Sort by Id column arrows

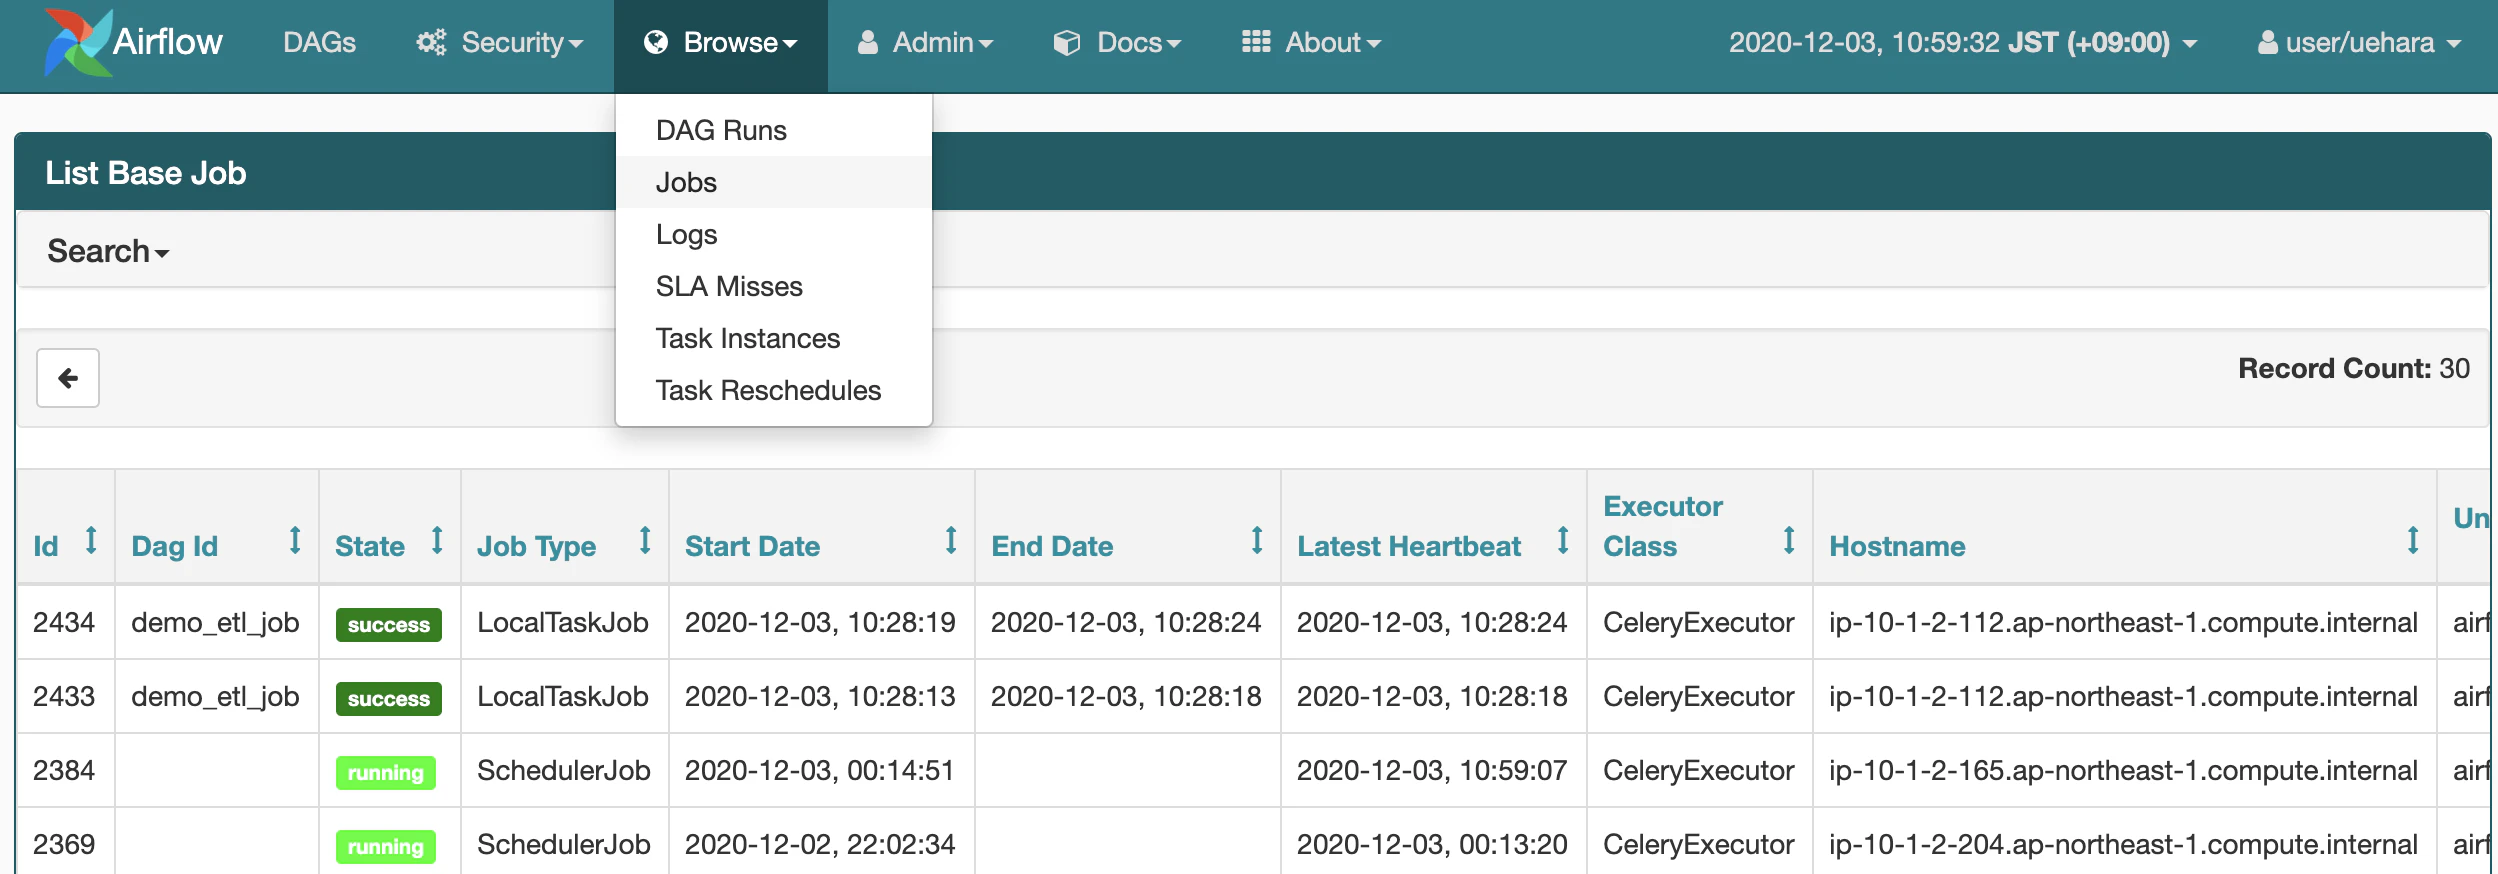click(91, 541)
